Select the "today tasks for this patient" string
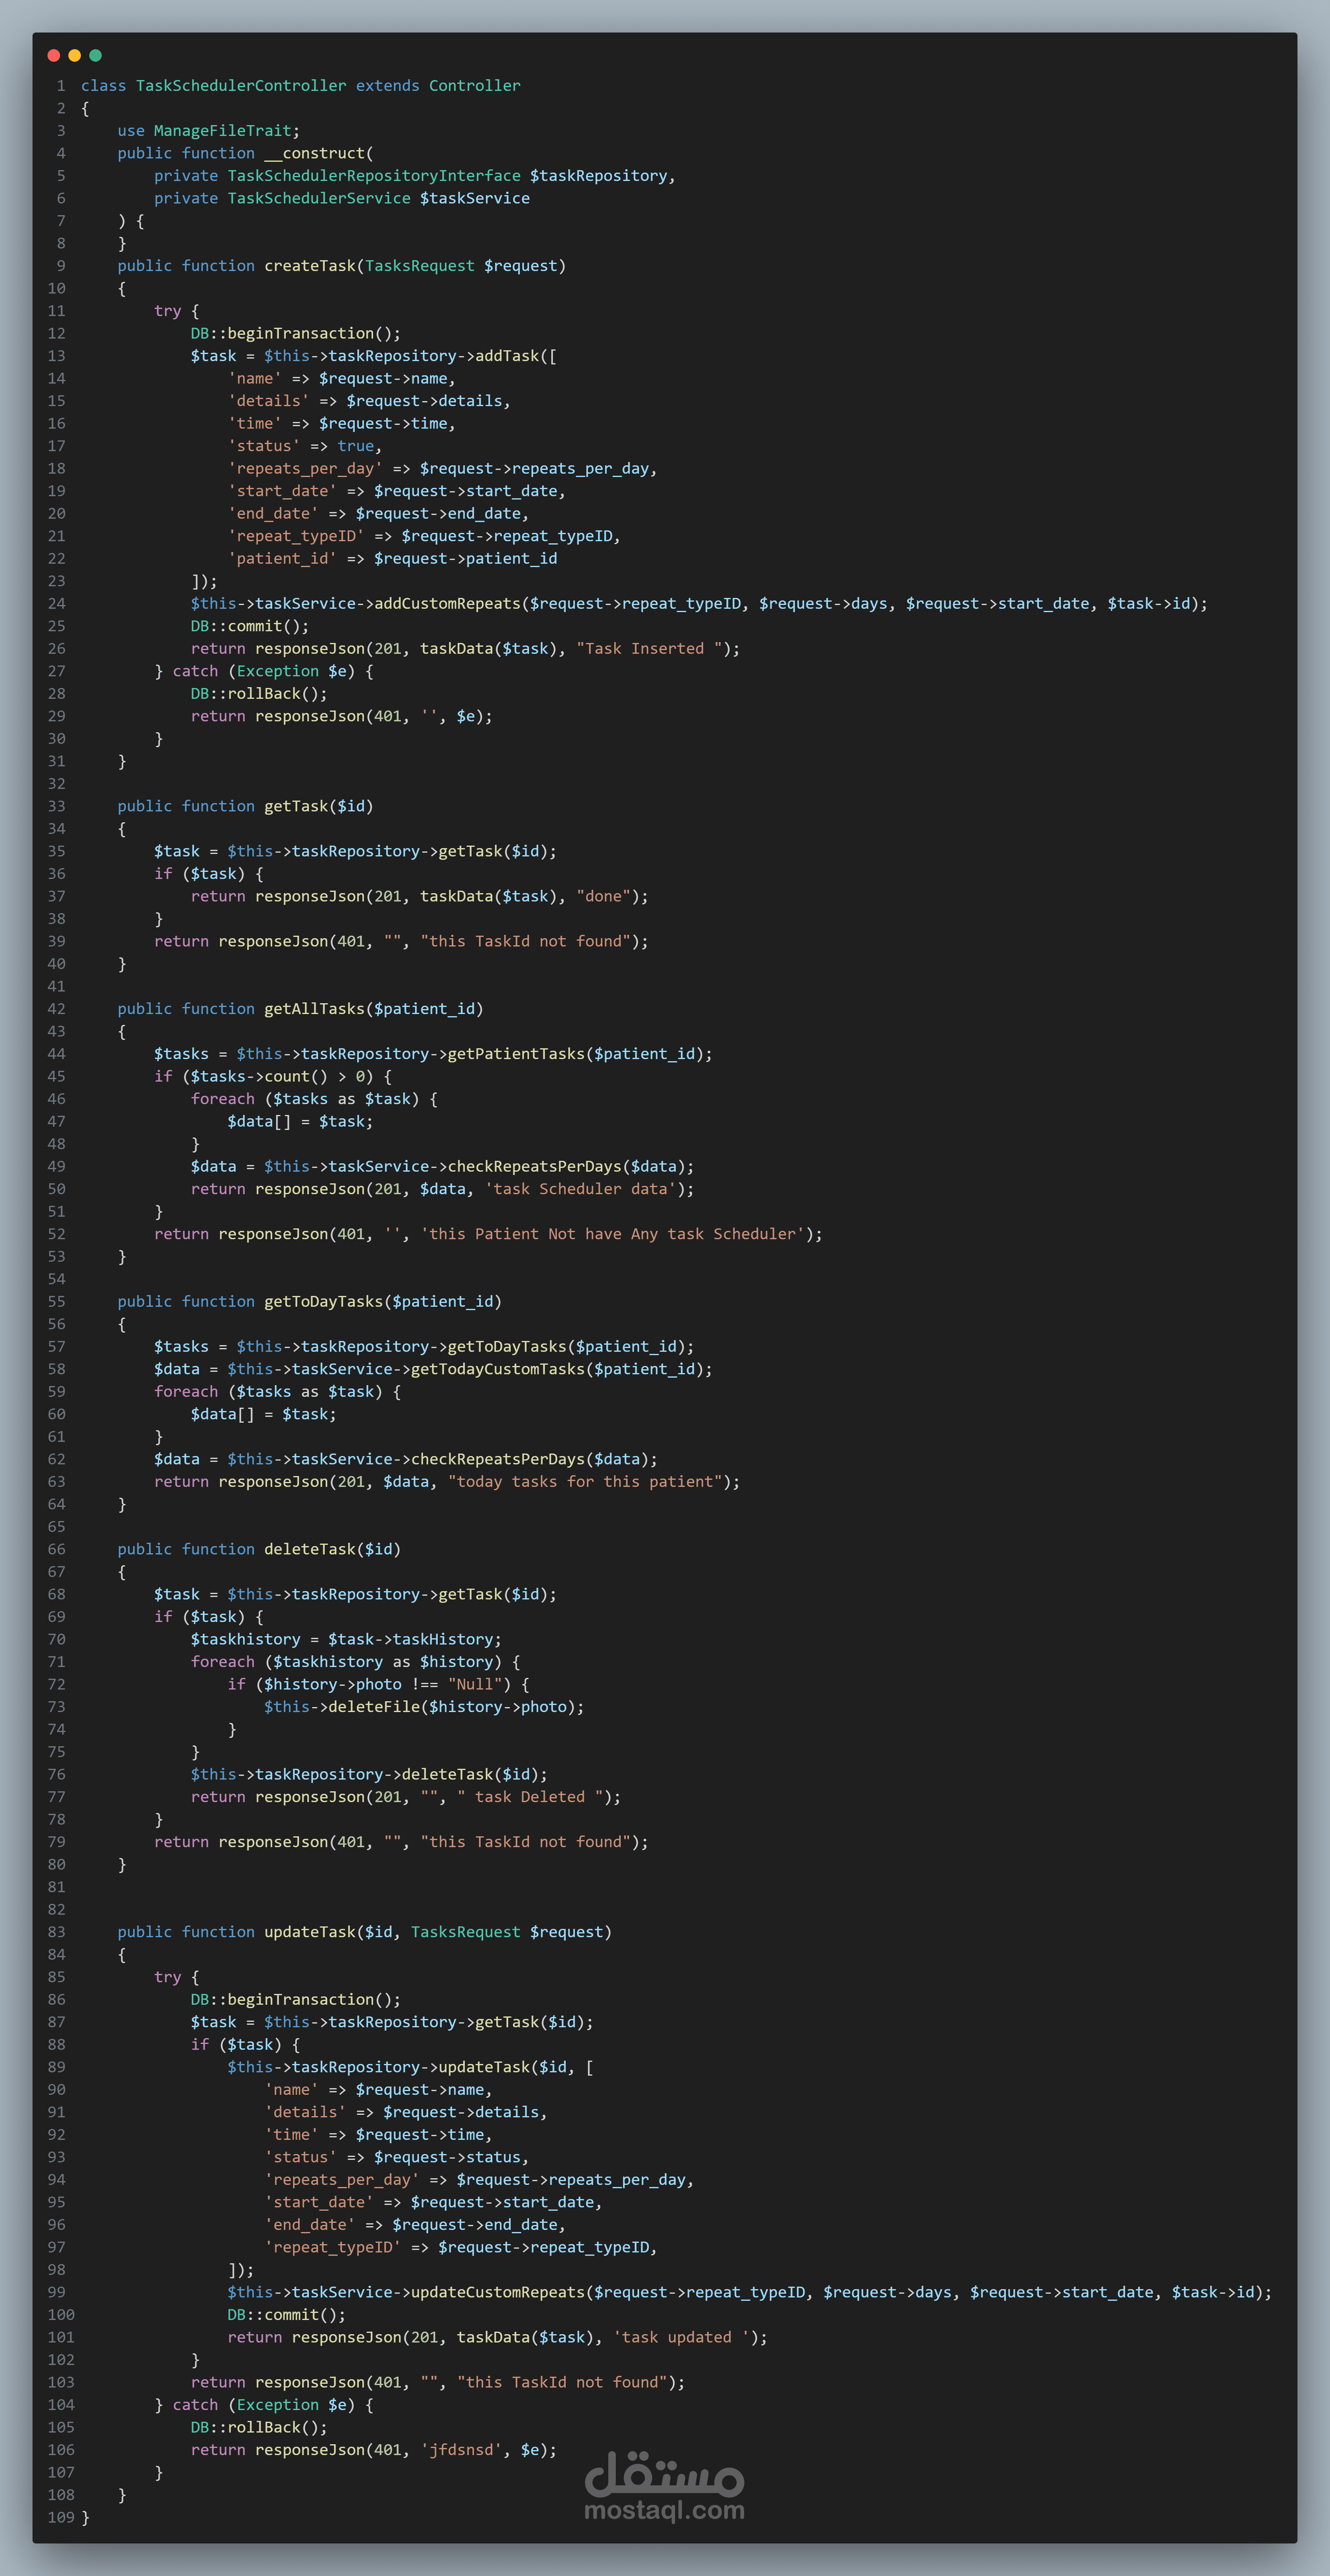Screen dimensions: 1330x2576 tap(585, 1481)
